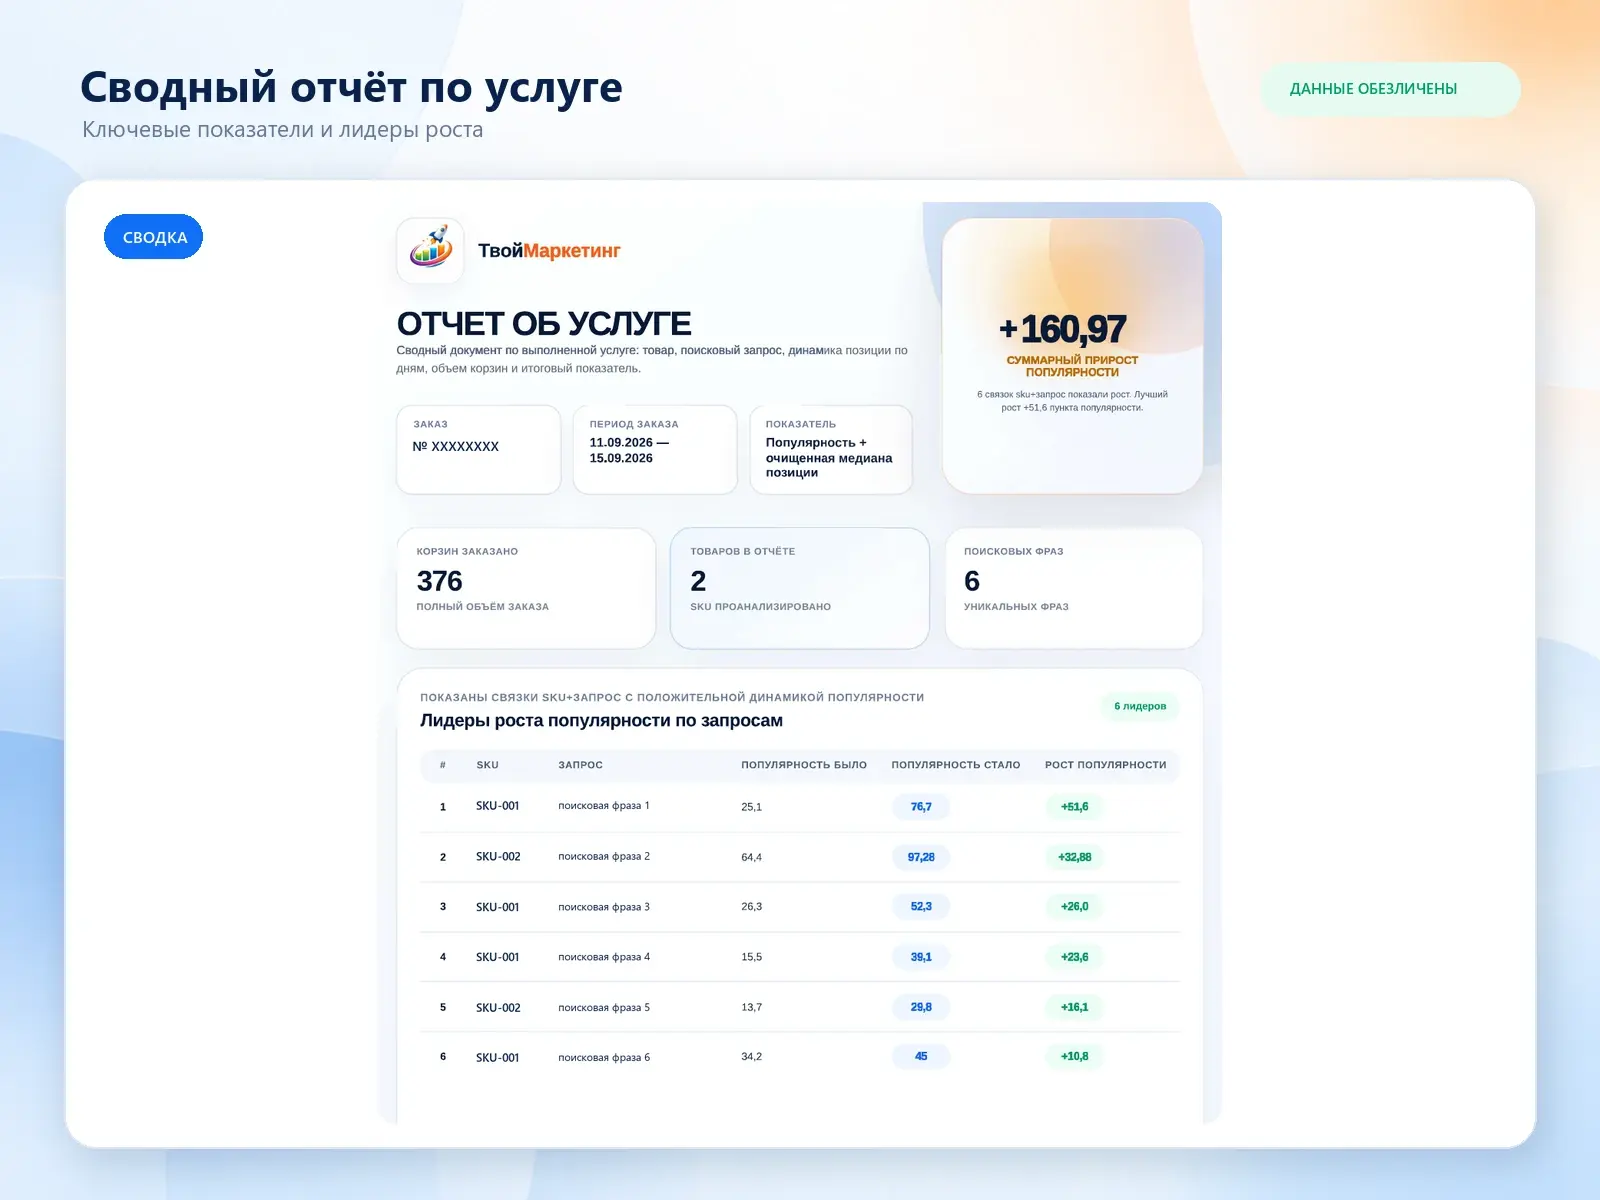Click the +51,6 growth badge
Viewport: 1600px width, 1200px height.
pyautogui.click(x=1075, y=807)
